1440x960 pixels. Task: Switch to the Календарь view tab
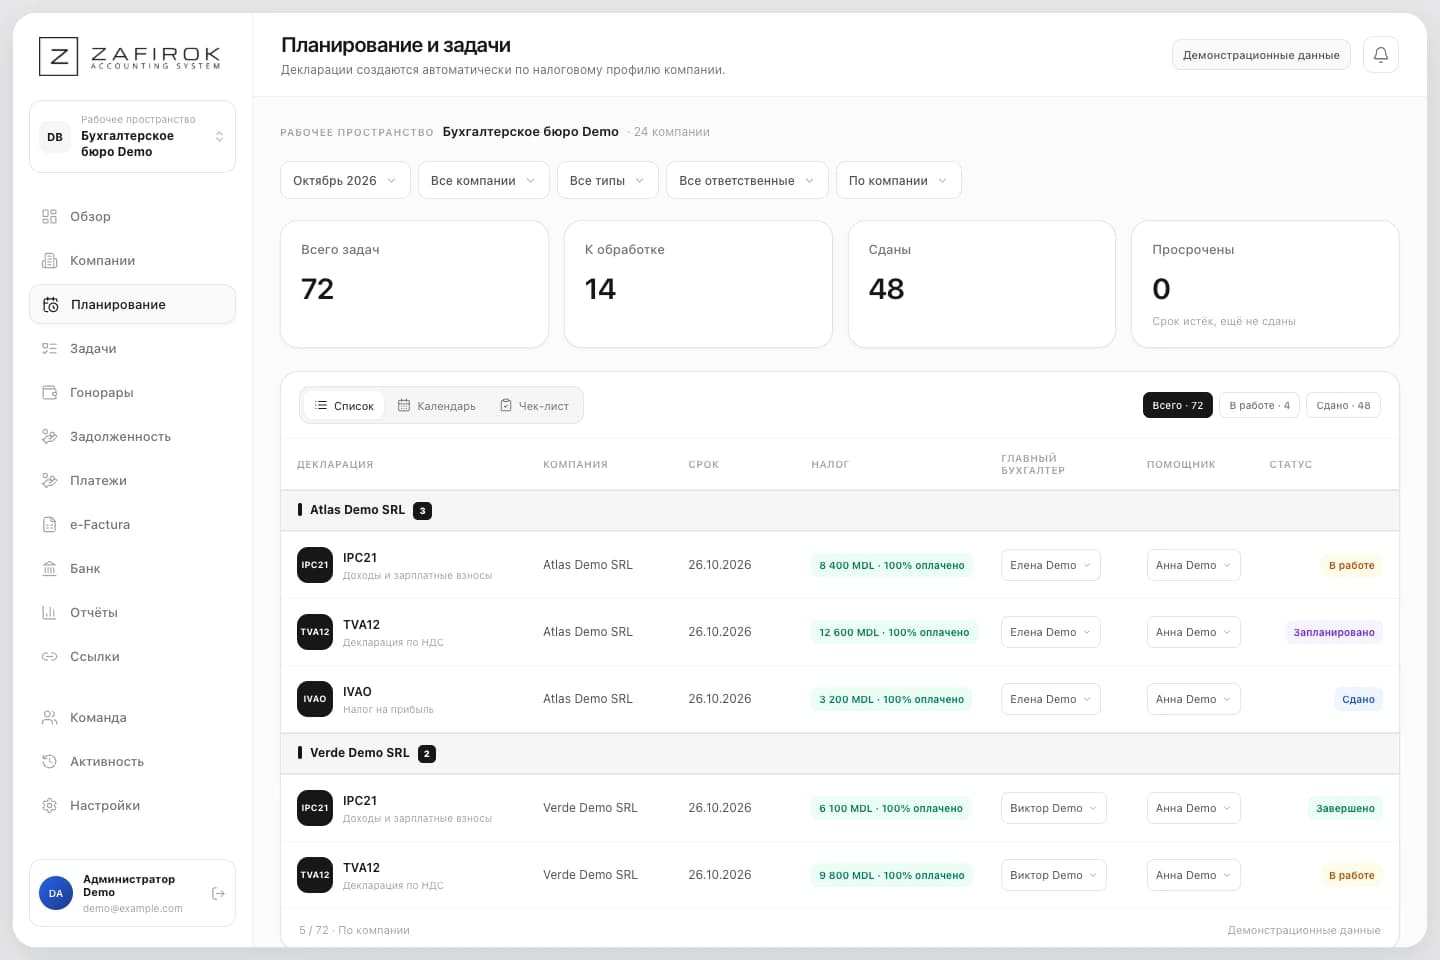pos(437,406)
